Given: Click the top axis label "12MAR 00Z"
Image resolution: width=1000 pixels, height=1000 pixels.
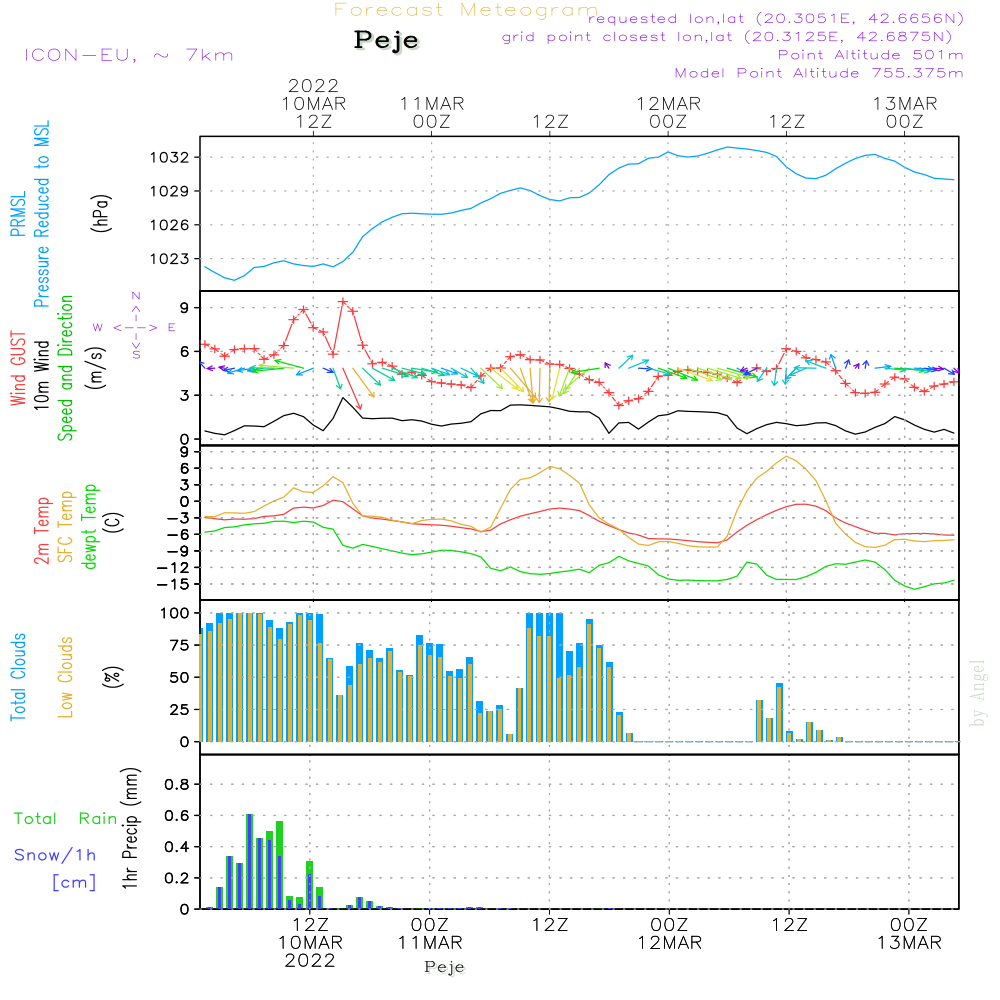Looking at the screenshot, I should tap(668, 112).
